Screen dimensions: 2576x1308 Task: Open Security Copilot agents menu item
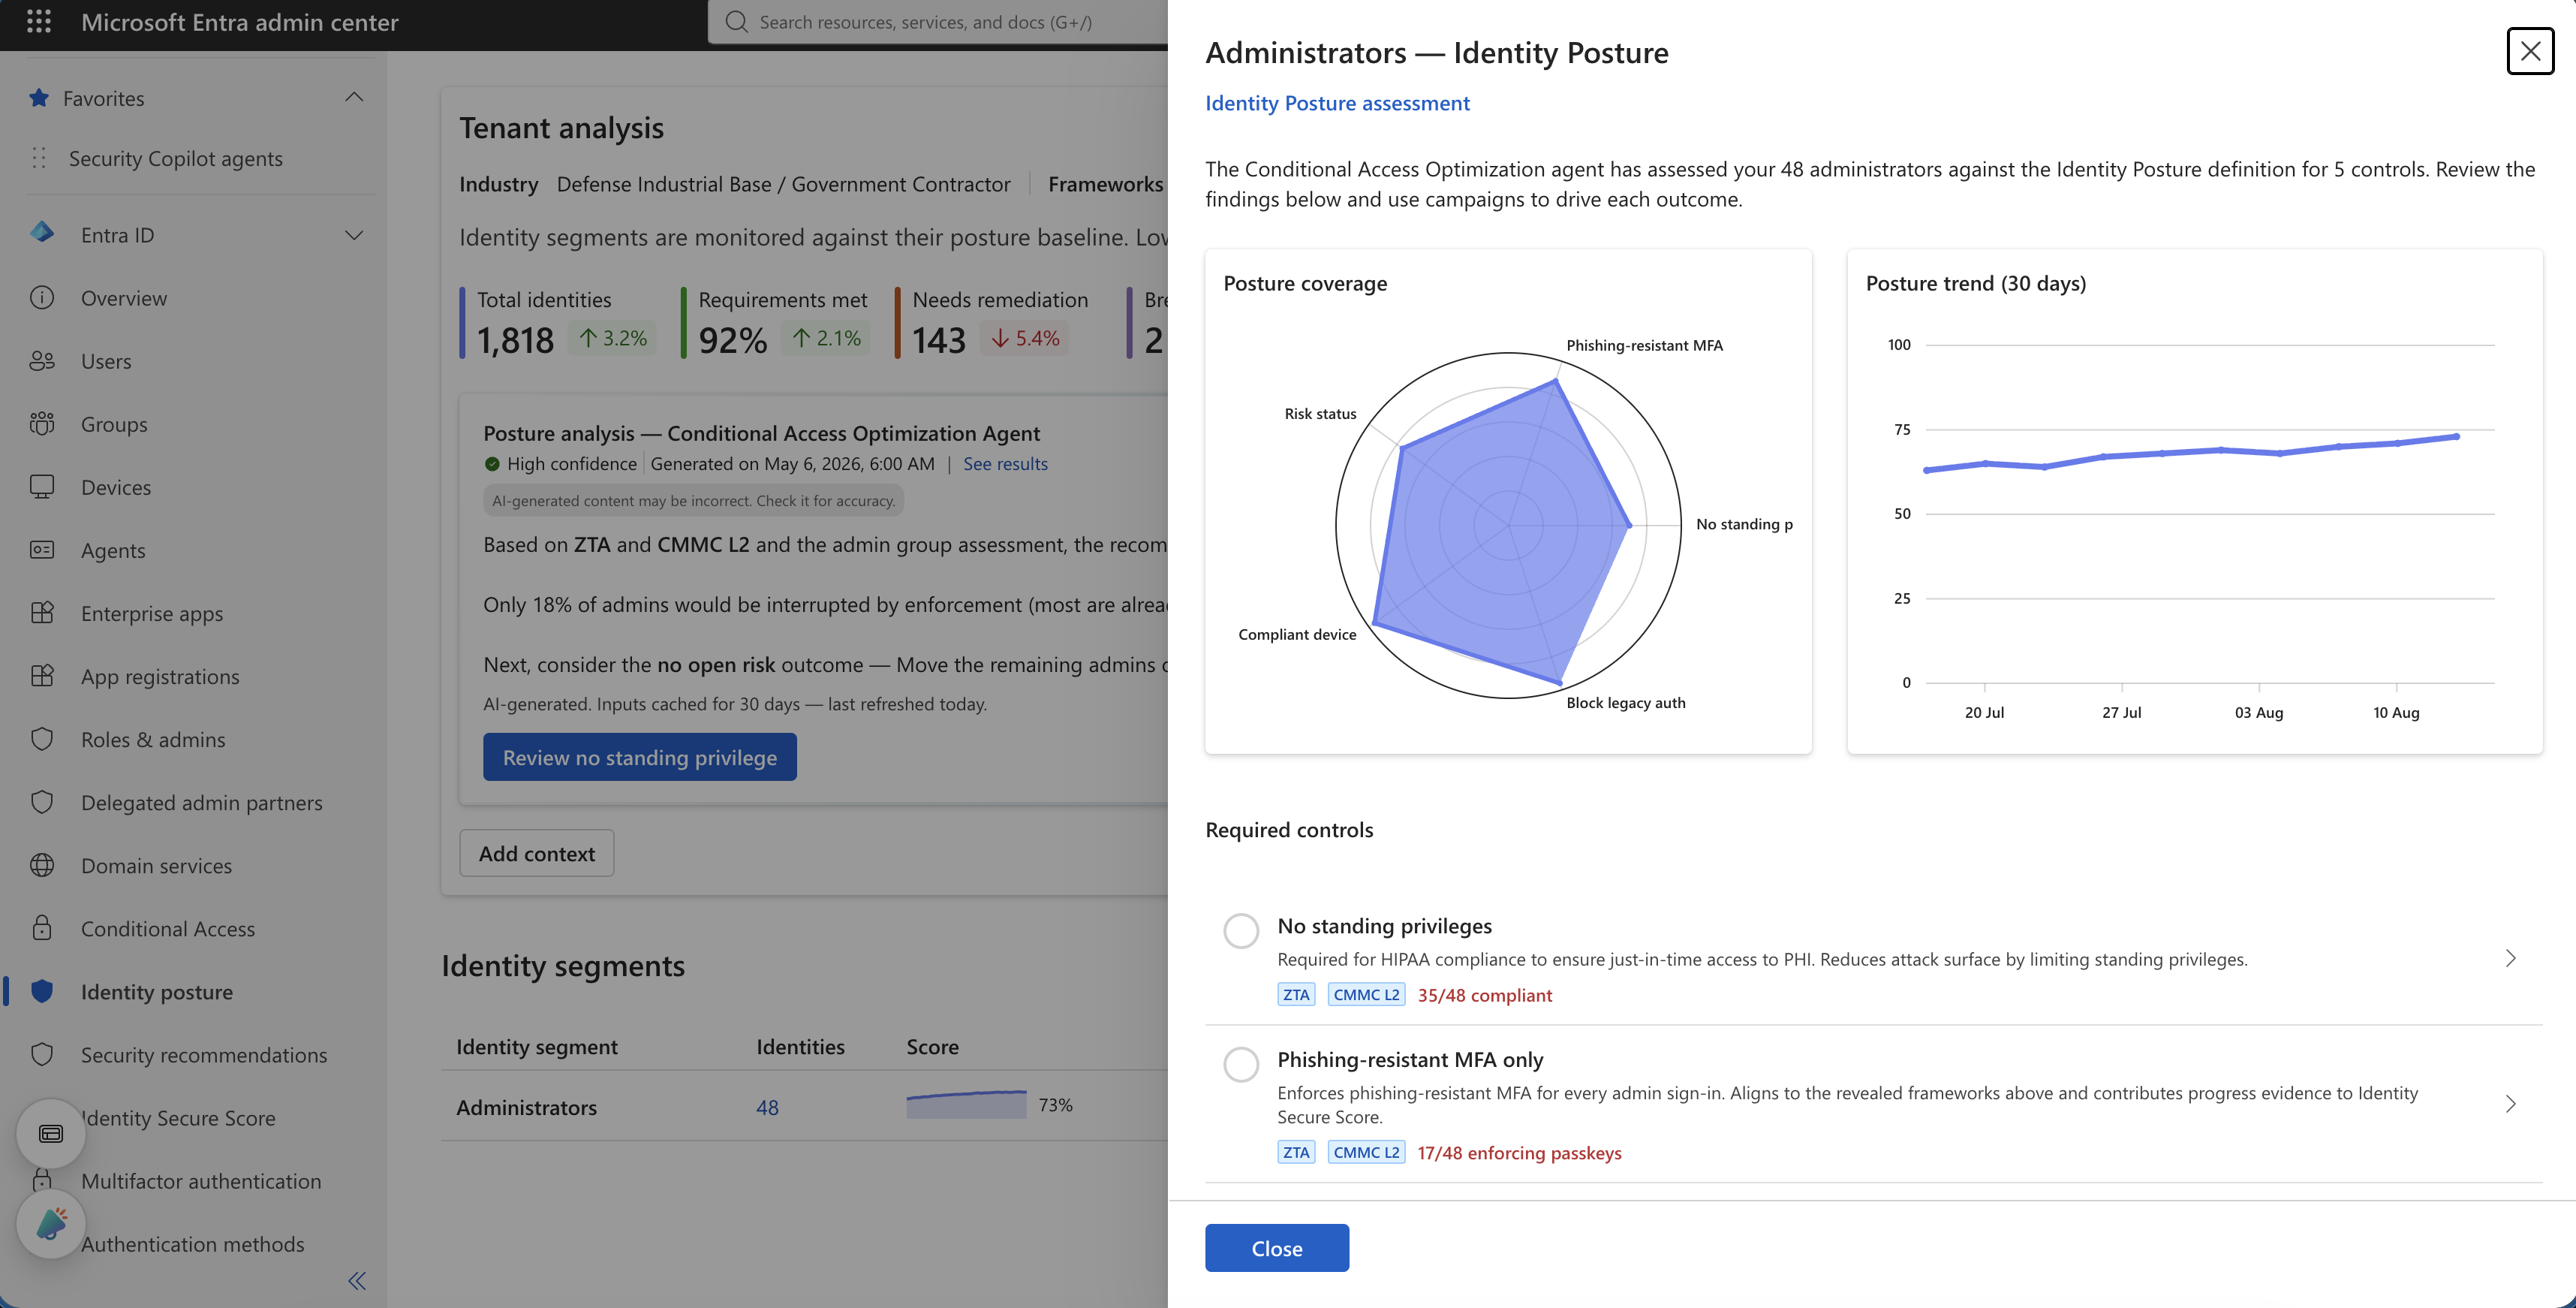click(175, 158)
